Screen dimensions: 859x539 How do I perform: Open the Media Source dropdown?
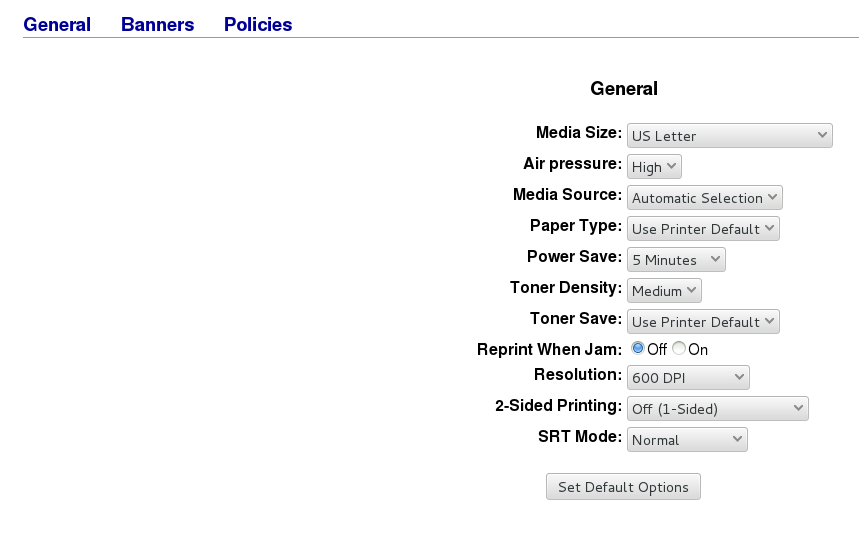coord(704,198)
